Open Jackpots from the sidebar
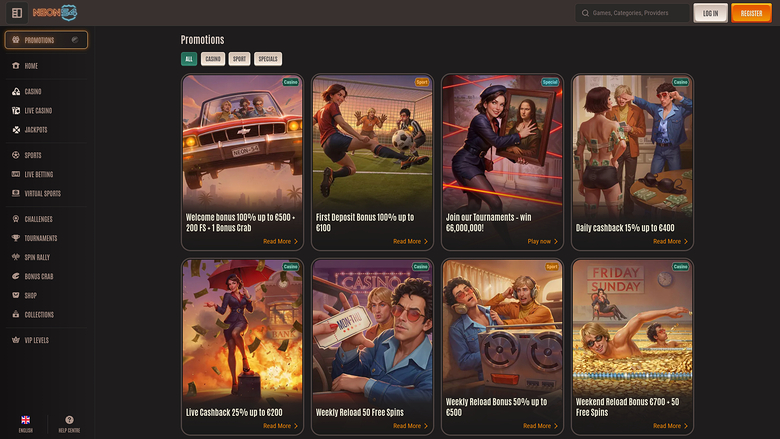This screenshot has width=780, height=439. 35,130
